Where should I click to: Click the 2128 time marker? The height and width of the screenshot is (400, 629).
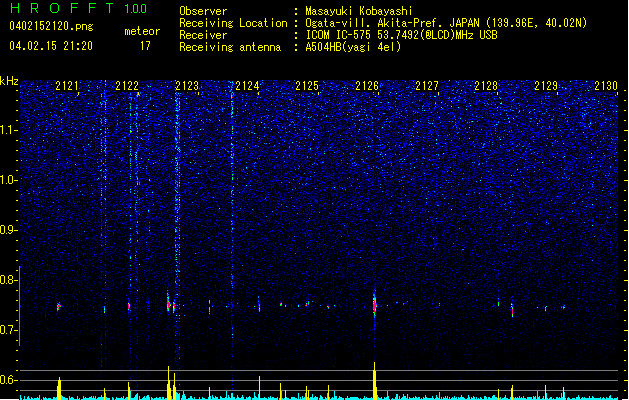point(486,86)
